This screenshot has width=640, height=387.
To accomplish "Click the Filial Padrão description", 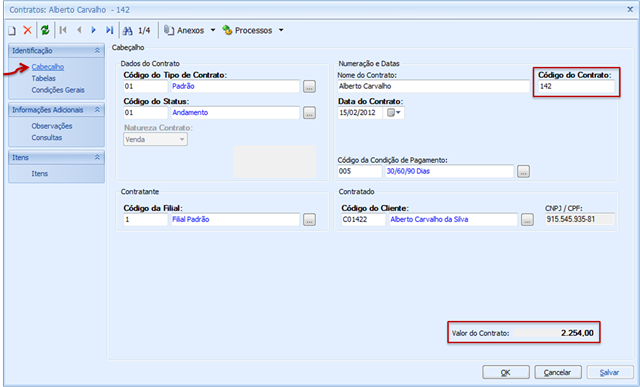I will click(x=191, y=220).
